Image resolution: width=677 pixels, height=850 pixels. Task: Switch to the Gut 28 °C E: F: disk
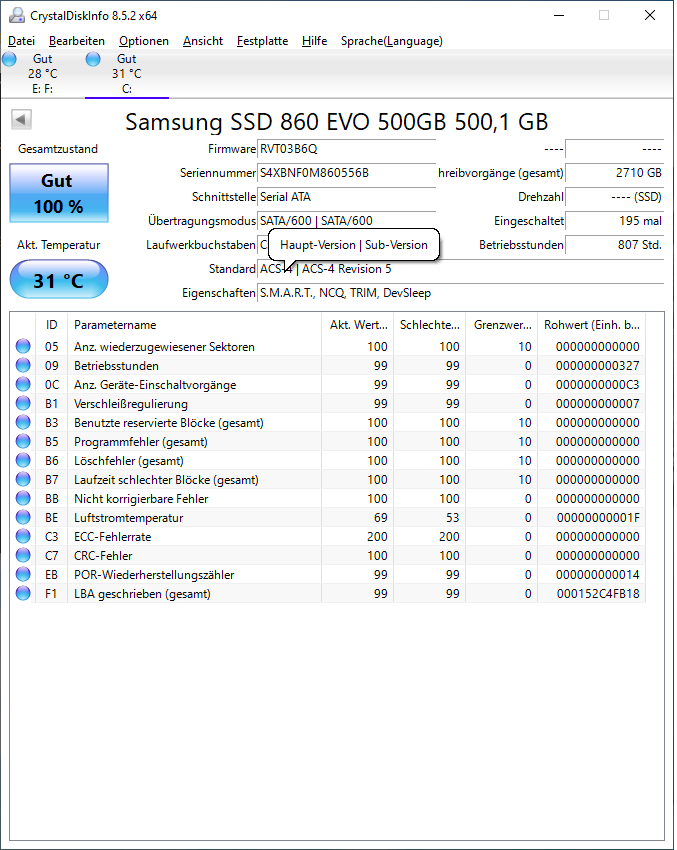coord(43,74)
